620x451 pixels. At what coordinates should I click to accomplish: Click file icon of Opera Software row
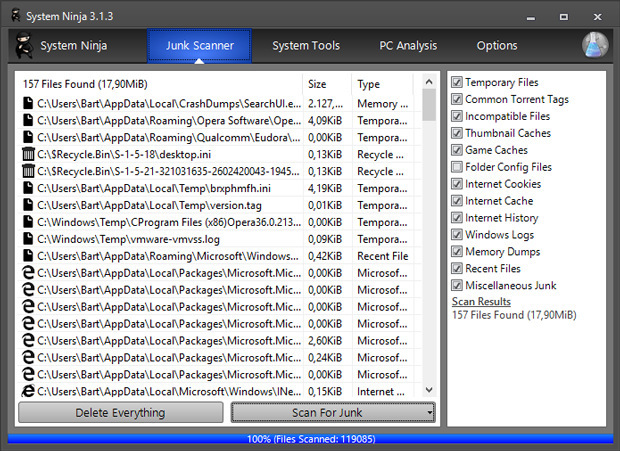[x=28, y=120]
